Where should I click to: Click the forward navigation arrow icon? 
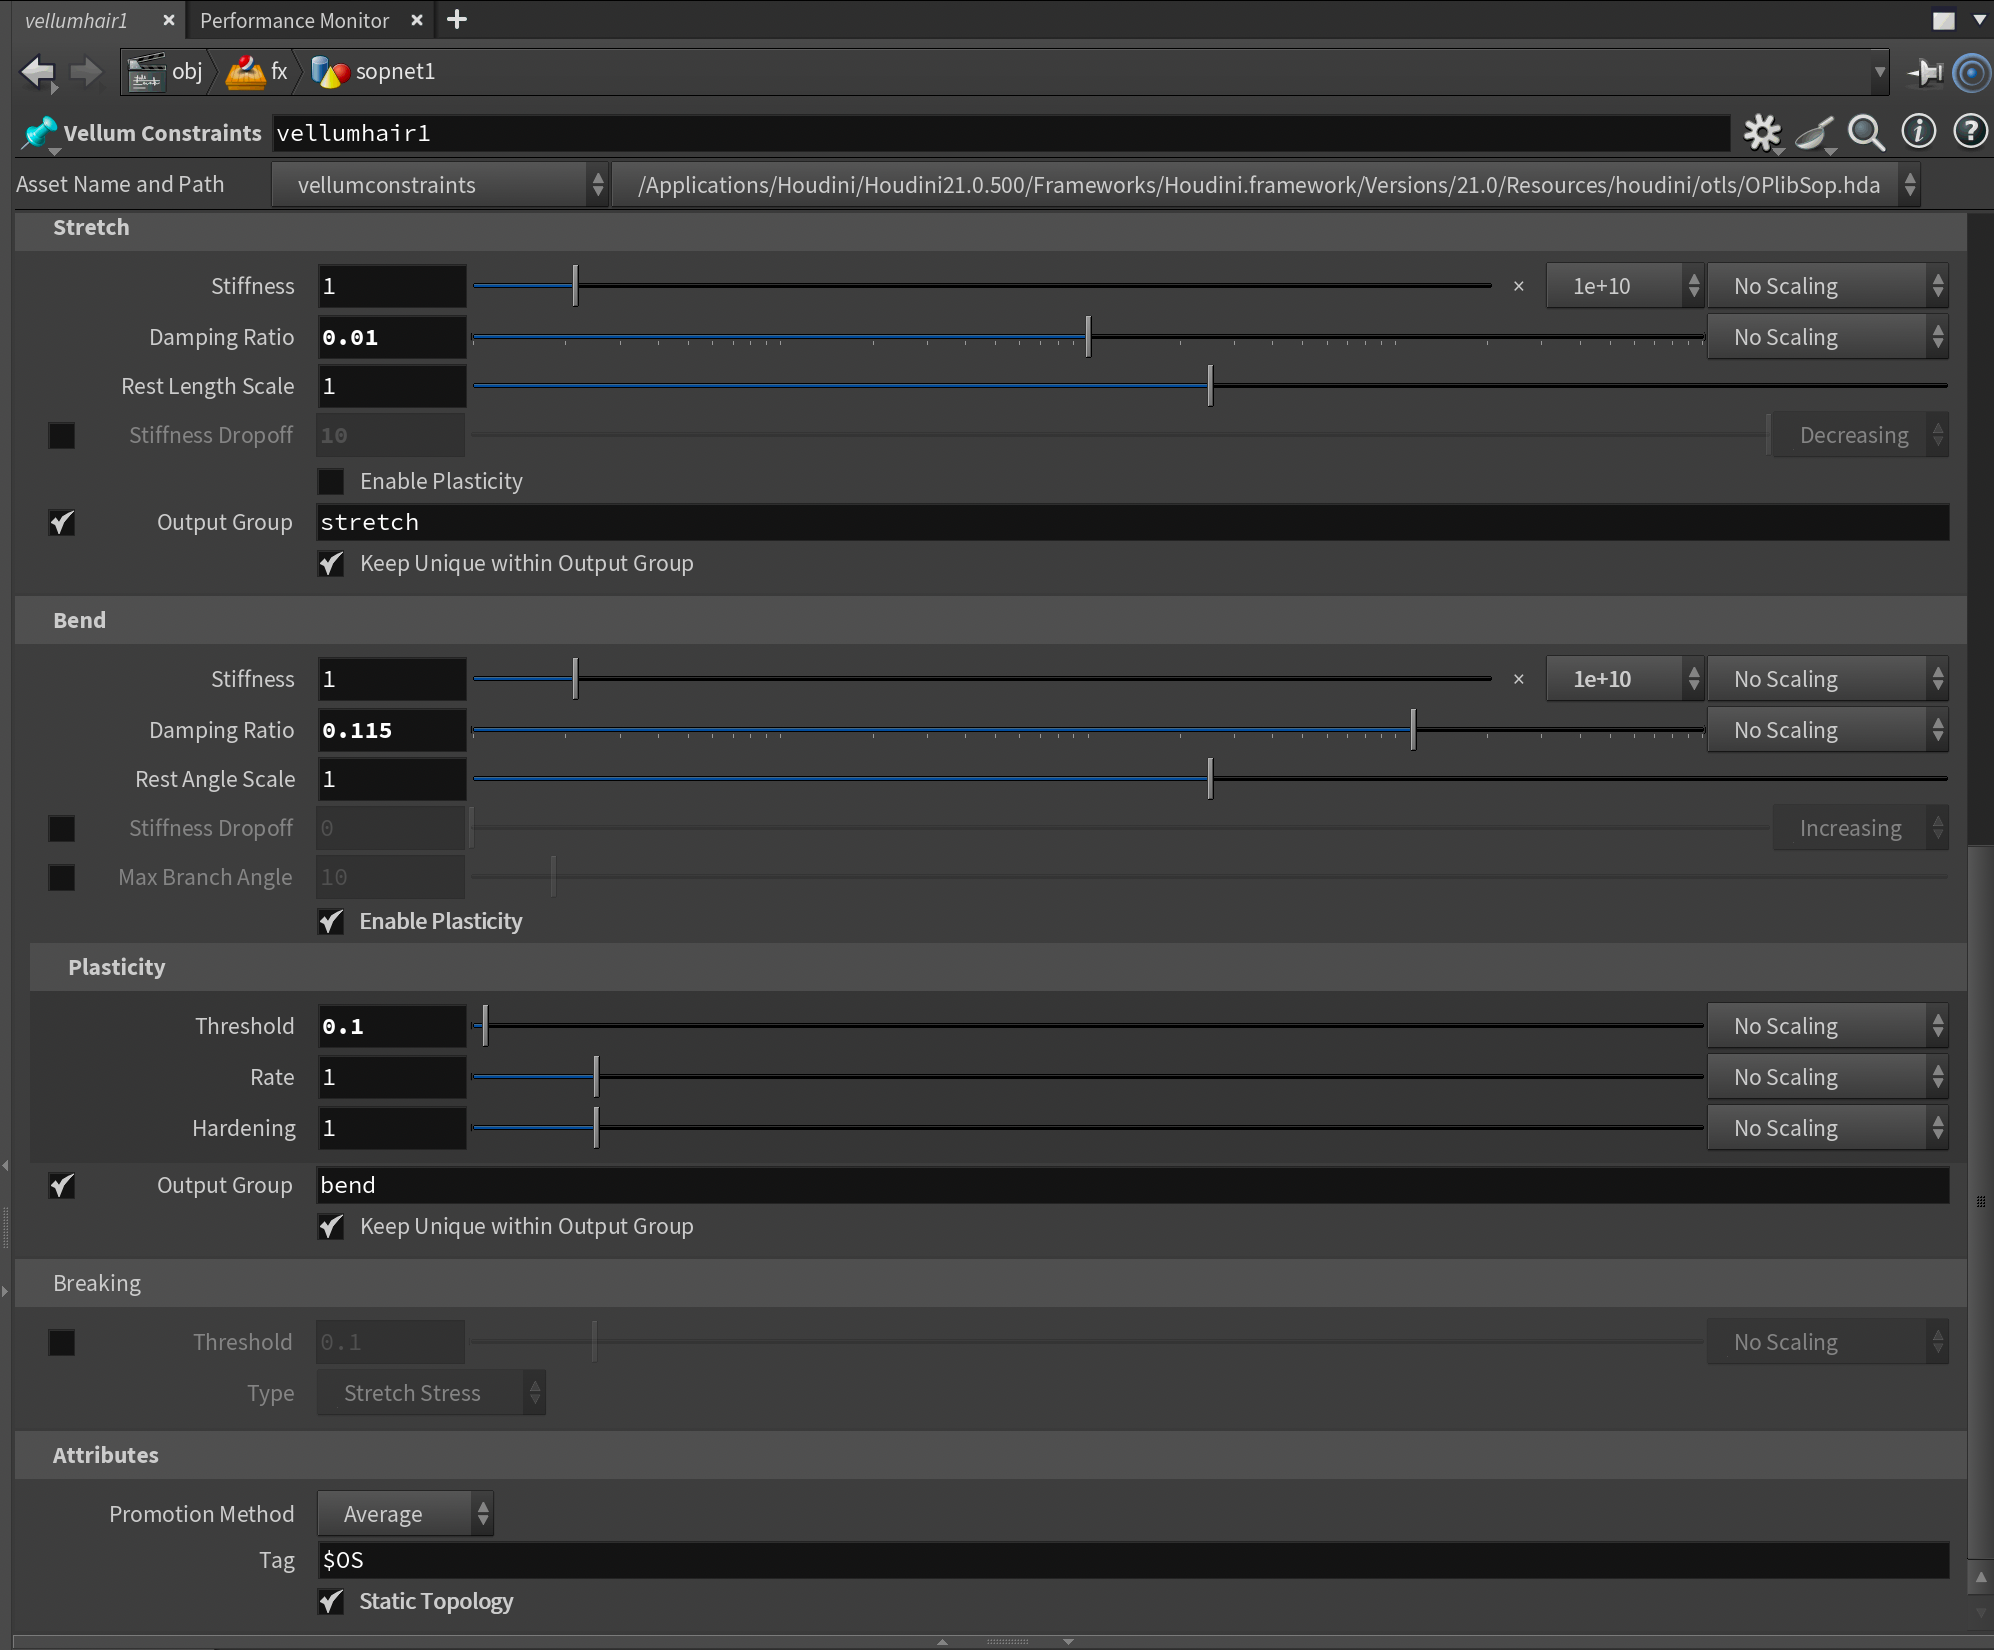(x=86, y=72)
